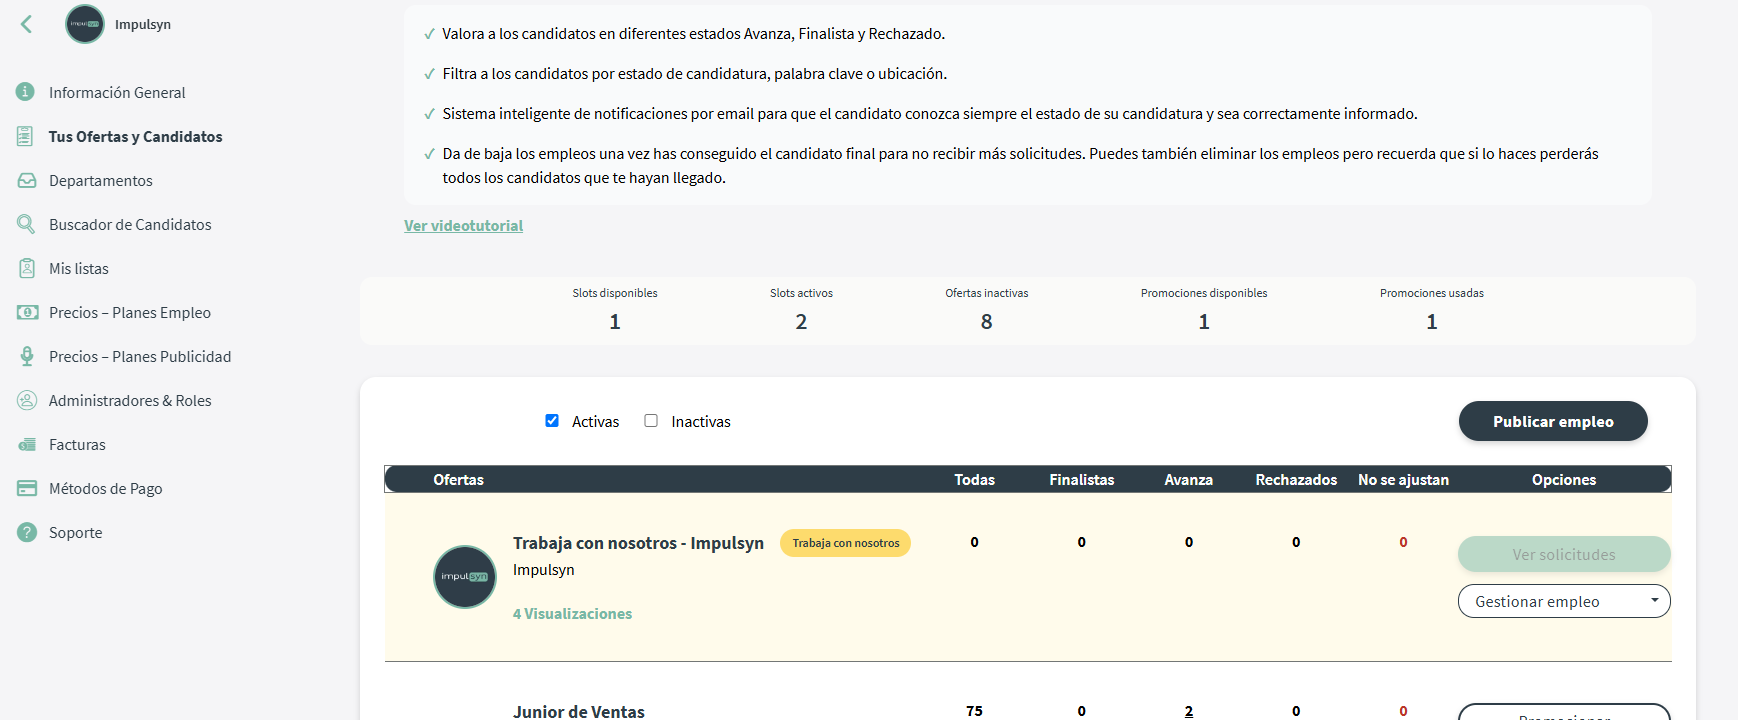Click the 4 Visualizaciones link
Image resolution: width=1738 pixels, height=720 pixels.
point(572,613)
